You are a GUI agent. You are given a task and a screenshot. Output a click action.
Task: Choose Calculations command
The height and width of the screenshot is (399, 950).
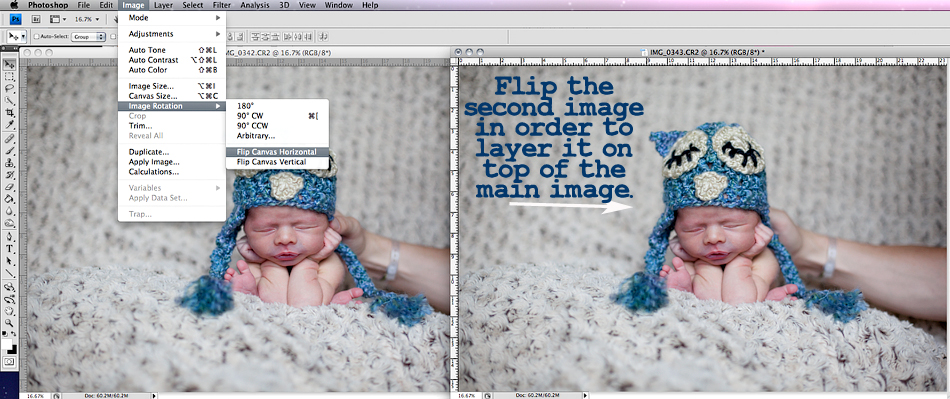pos(172,171)
